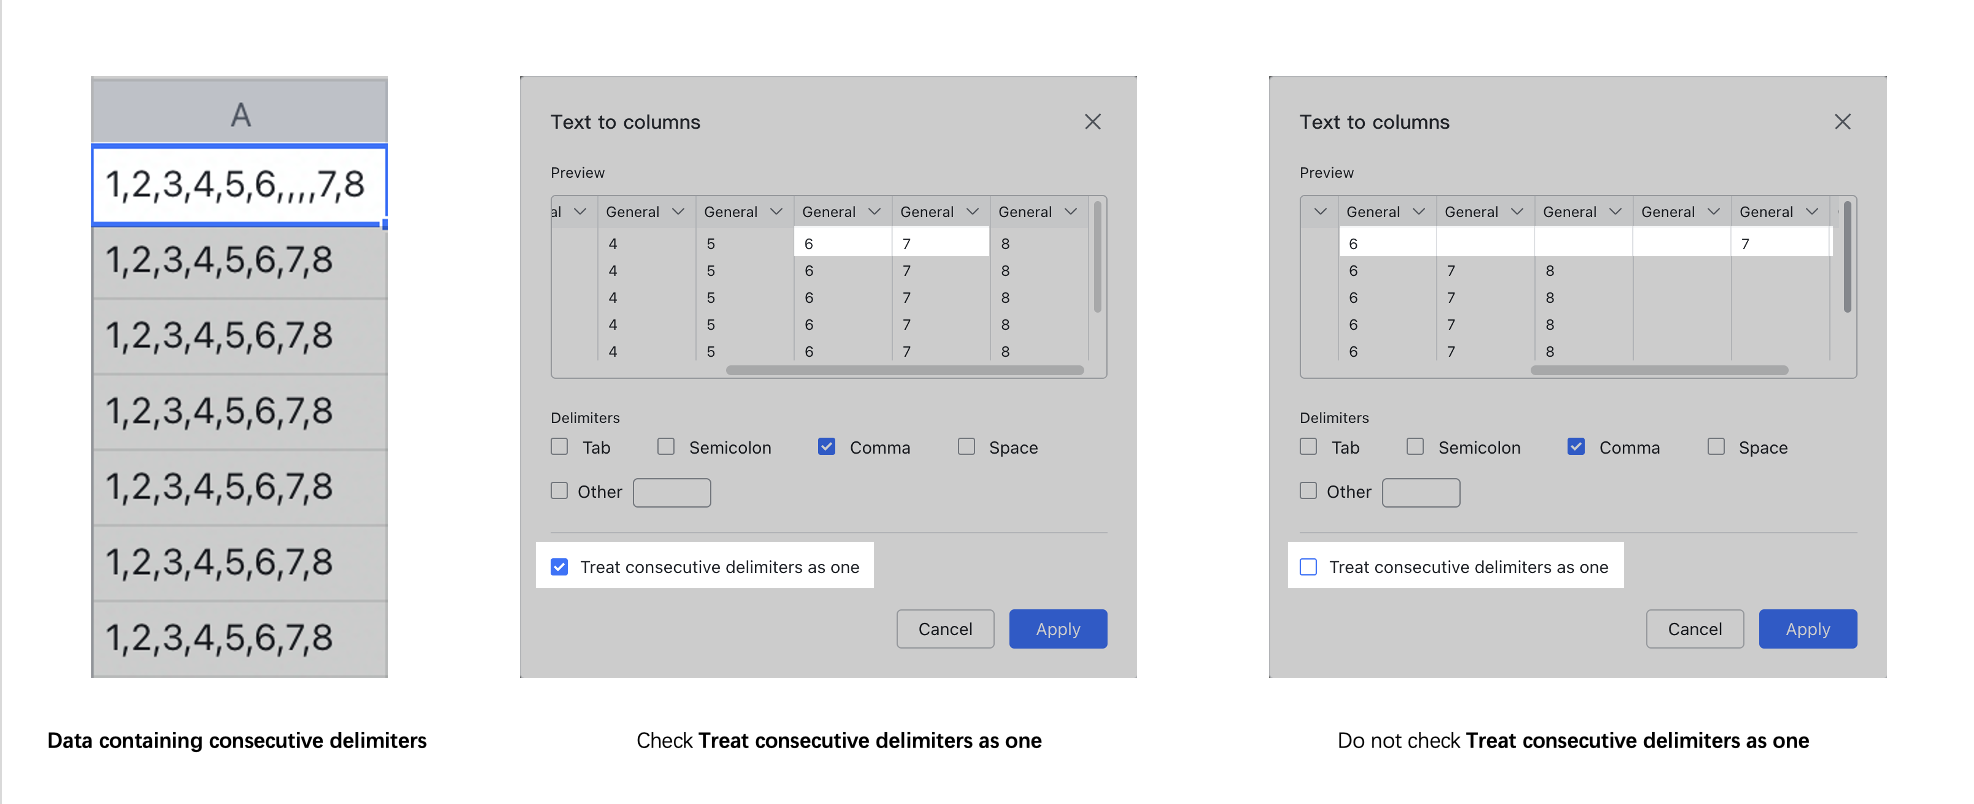
Task: Click Cancel in the right dialog
Action: click(x=1695, y=629)
